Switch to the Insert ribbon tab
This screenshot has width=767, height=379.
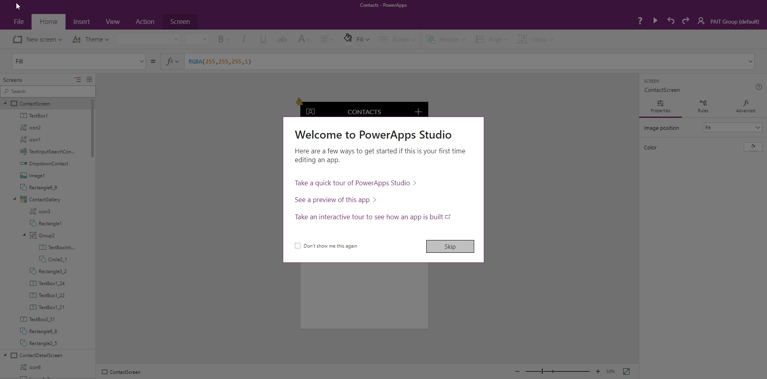(x=81, y=22)
